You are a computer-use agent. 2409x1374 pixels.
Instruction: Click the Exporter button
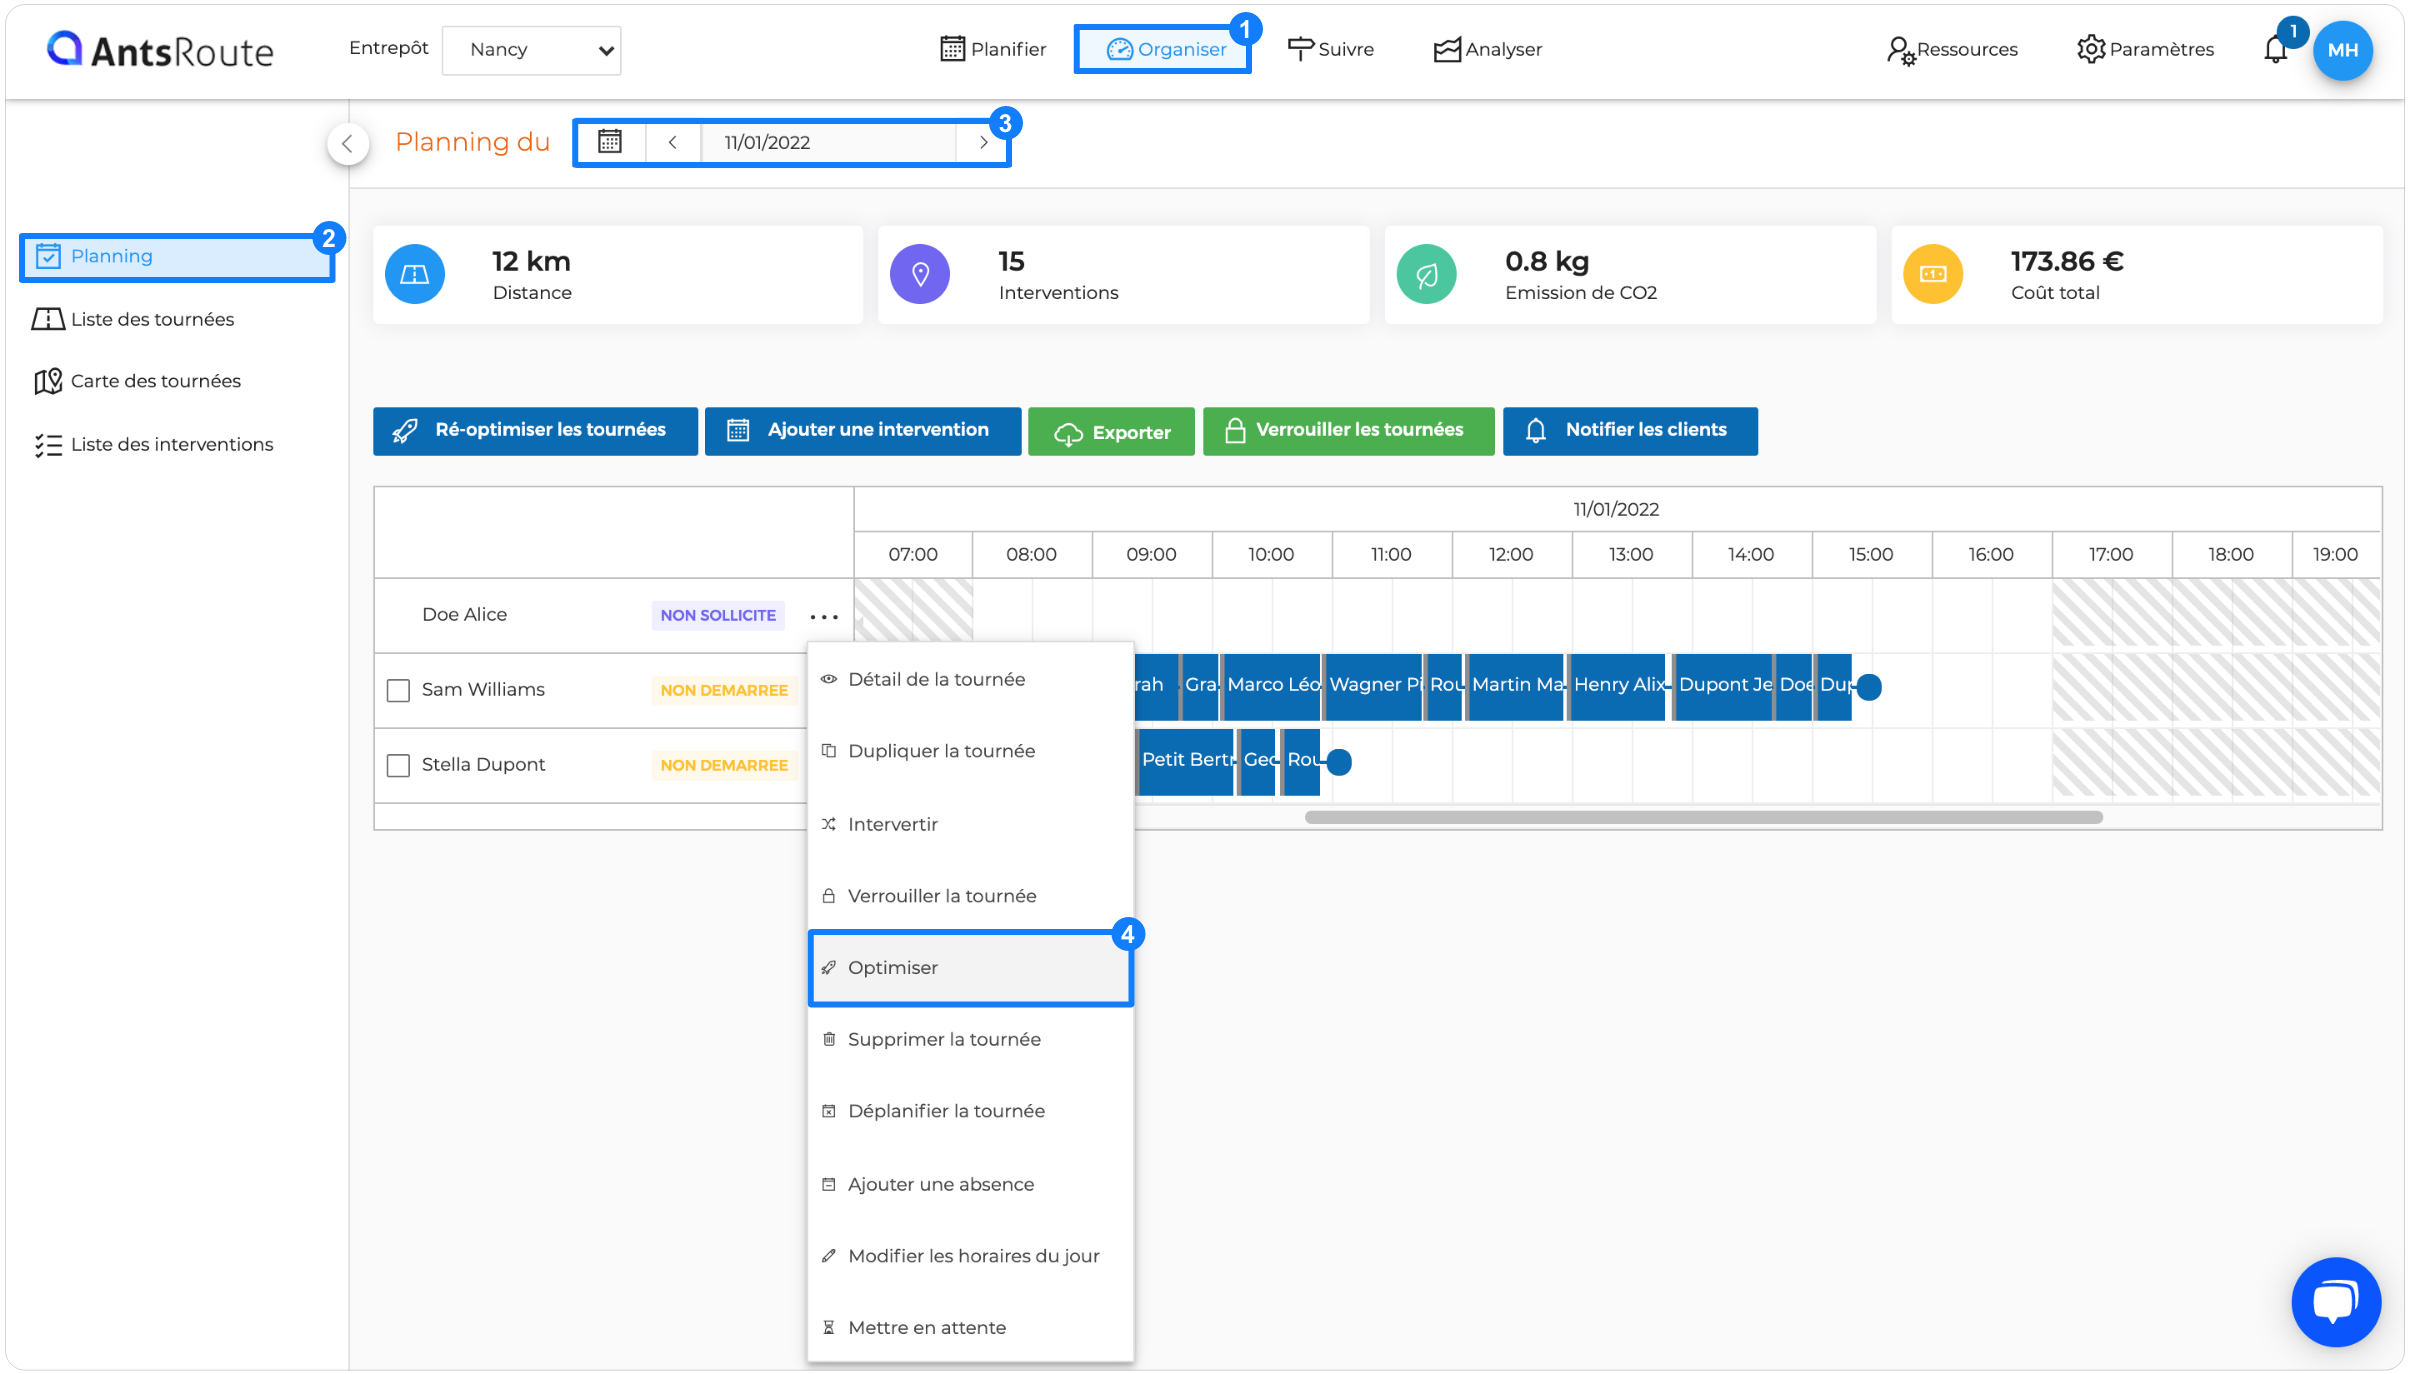coord(1111,431)
